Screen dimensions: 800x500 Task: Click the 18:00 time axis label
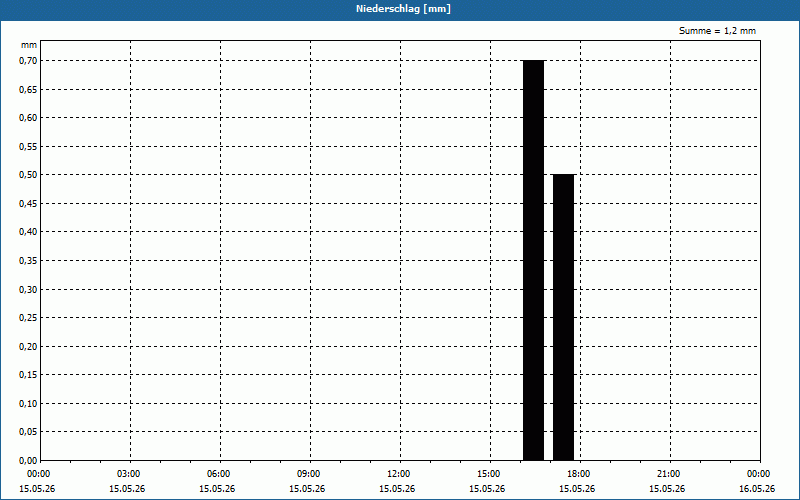580,474
